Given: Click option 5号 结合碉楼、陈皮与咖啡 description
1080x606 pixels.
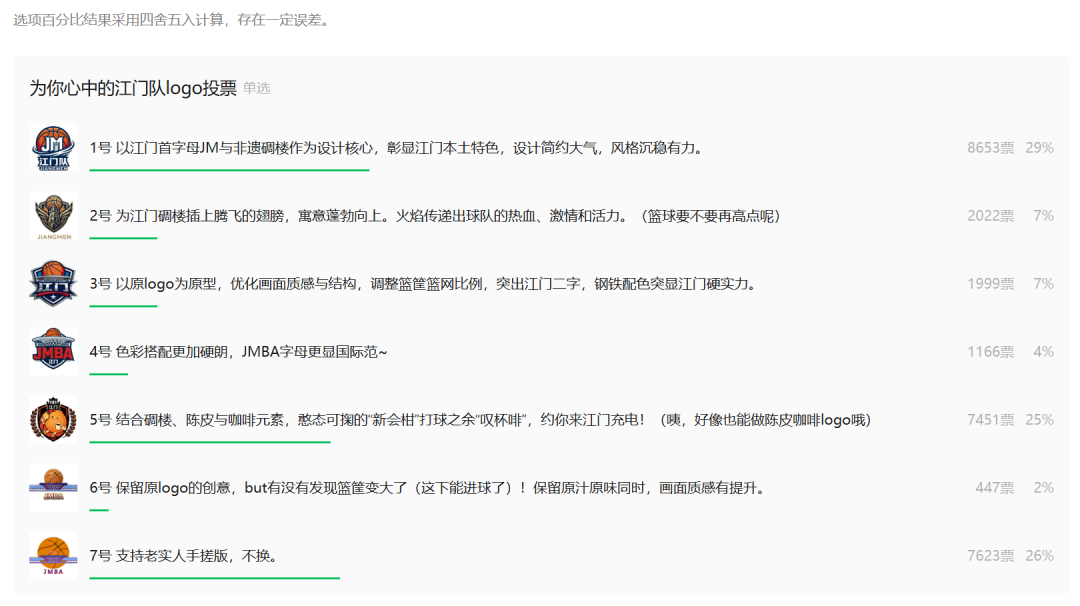Looking at the screenshot, I should tap(480, 420).
